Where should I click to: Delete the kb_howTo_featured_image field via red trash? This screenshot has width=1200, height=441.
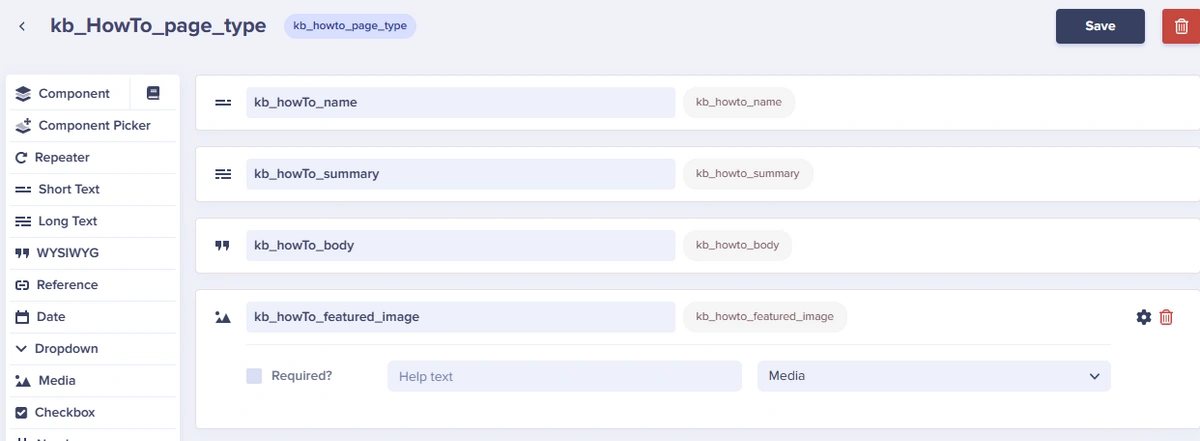pyautogui.click(x=1166, y=317)
